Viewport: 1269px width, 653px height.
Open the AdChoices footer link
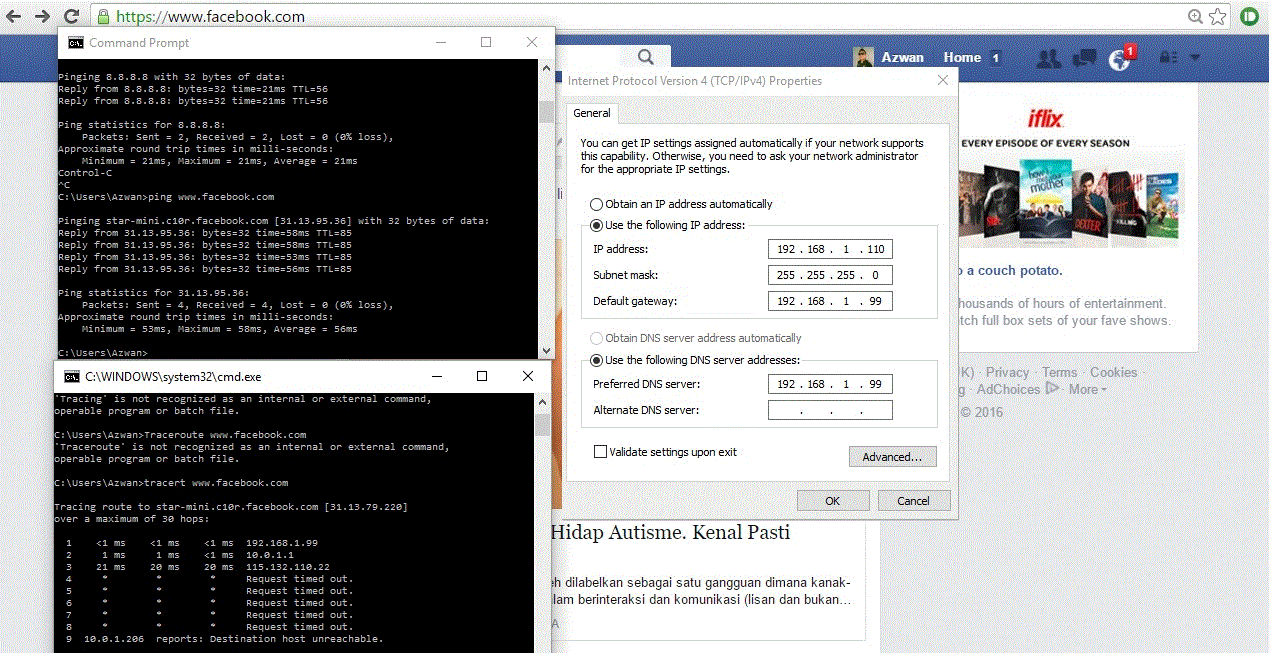click(1009, 389)
